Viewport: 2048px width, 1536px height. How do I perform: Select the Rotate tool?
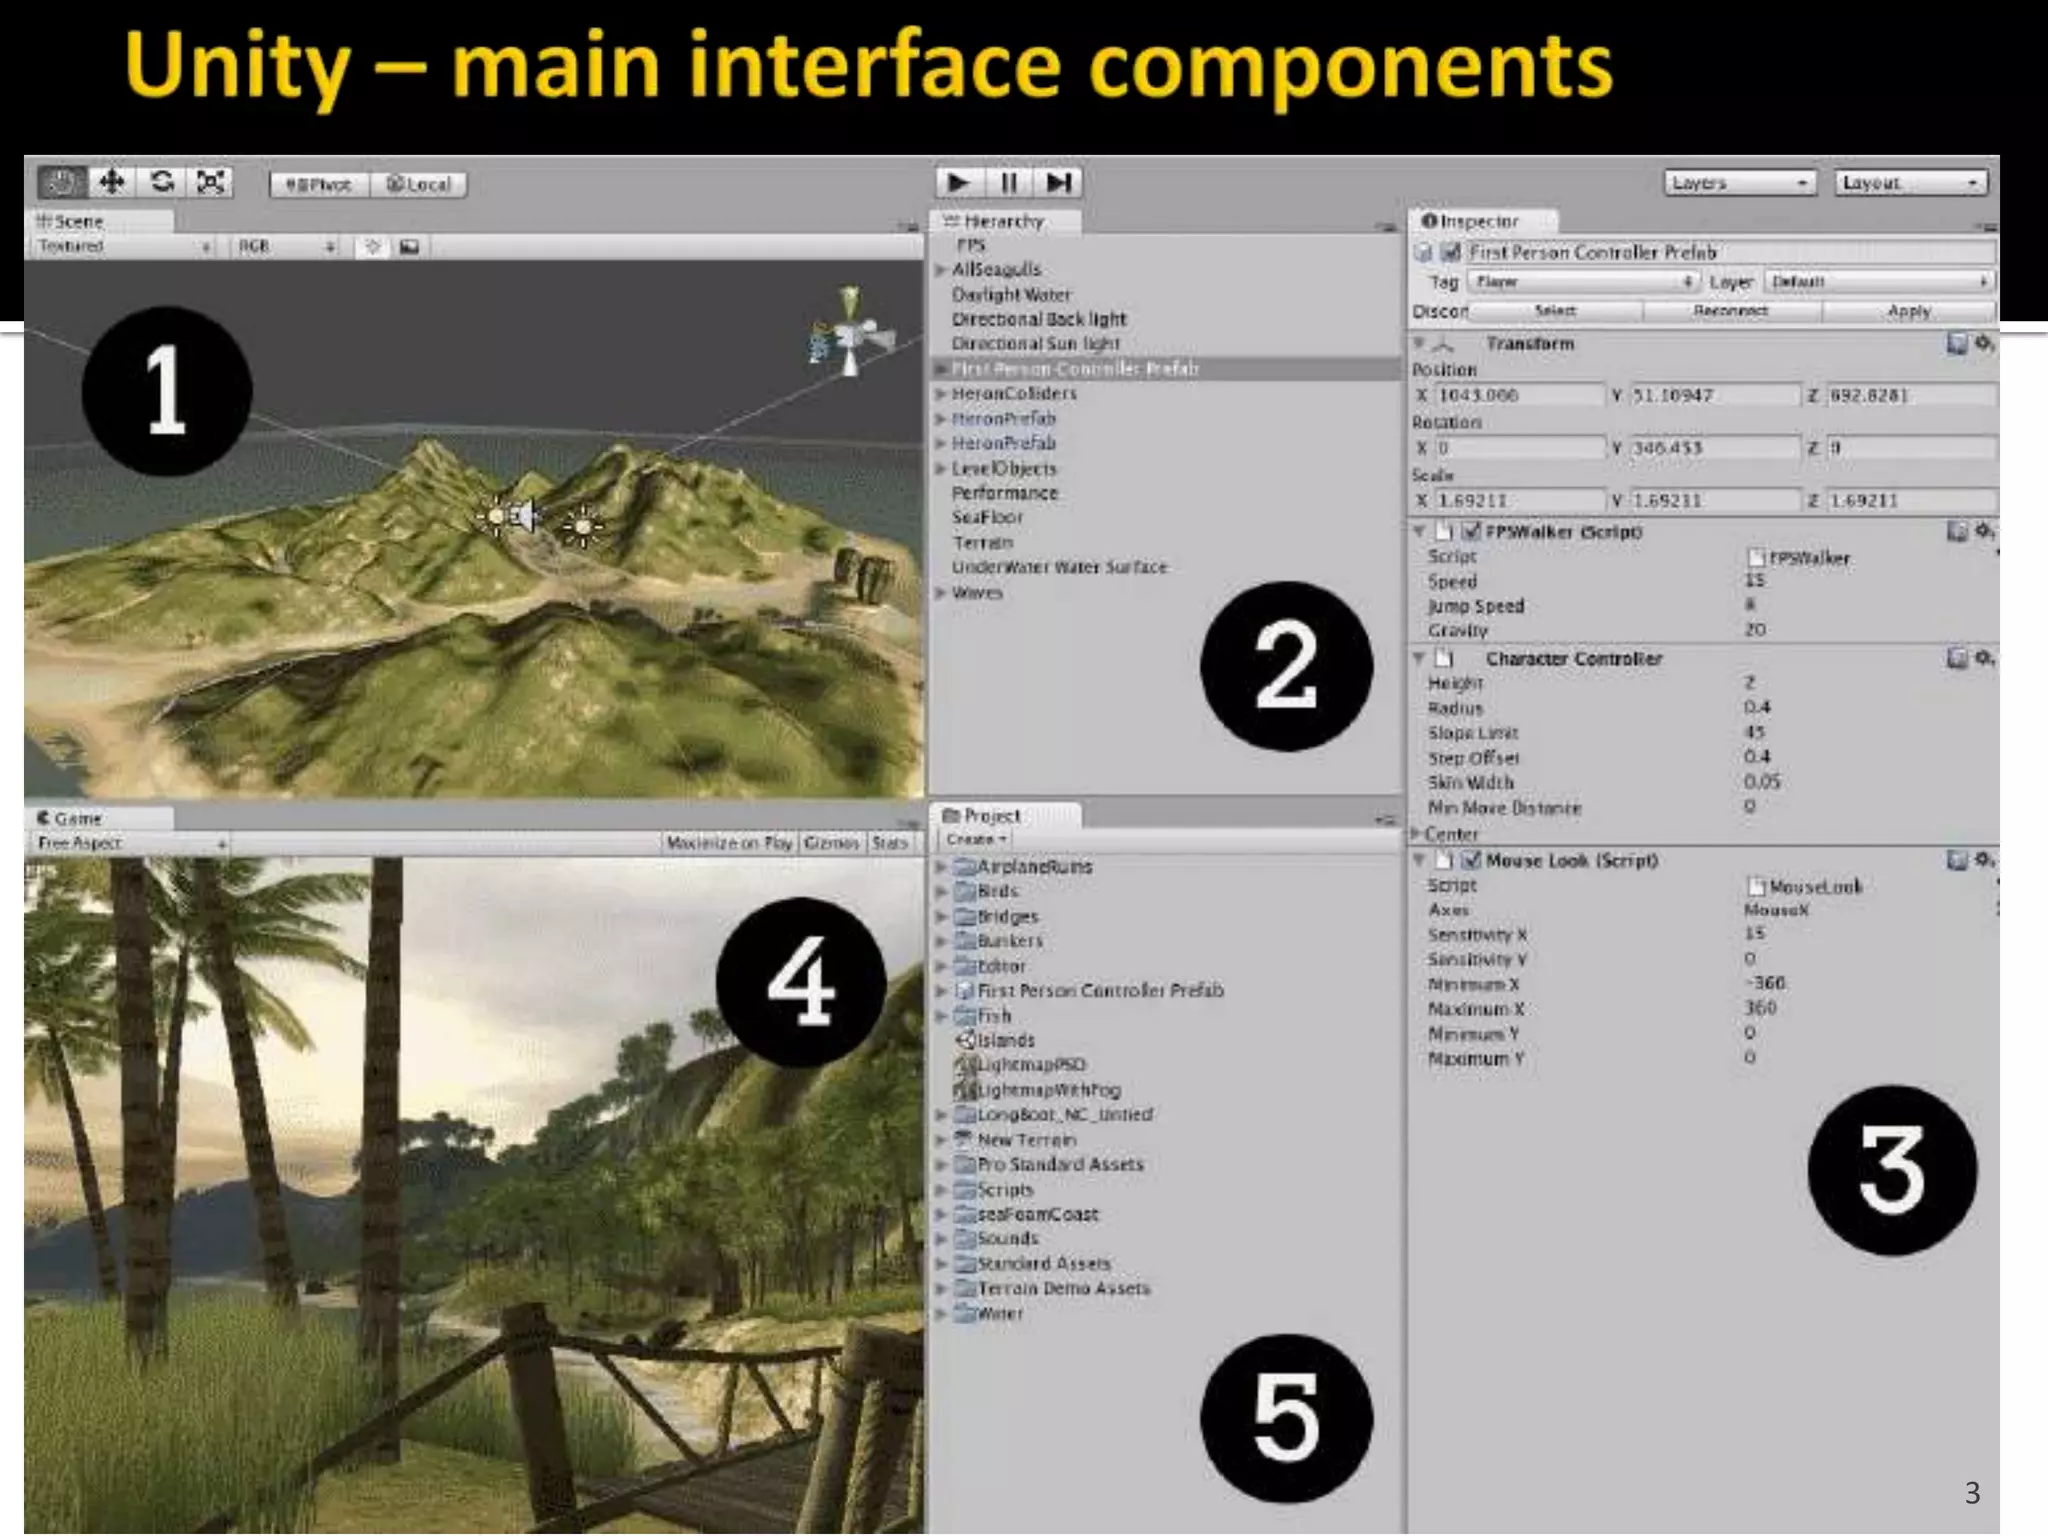162,183
